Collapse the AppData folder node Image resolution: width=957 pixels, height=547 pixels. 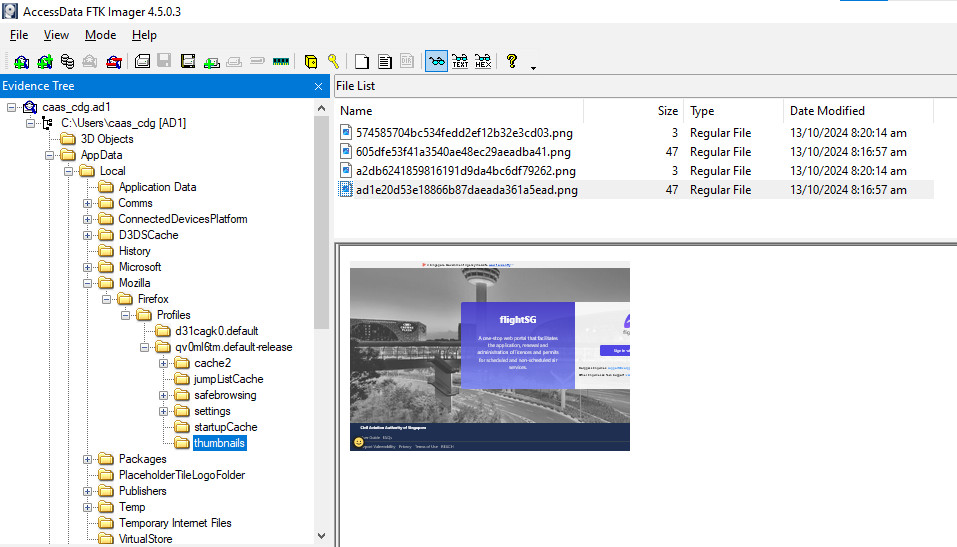click(x=49, y=155)
